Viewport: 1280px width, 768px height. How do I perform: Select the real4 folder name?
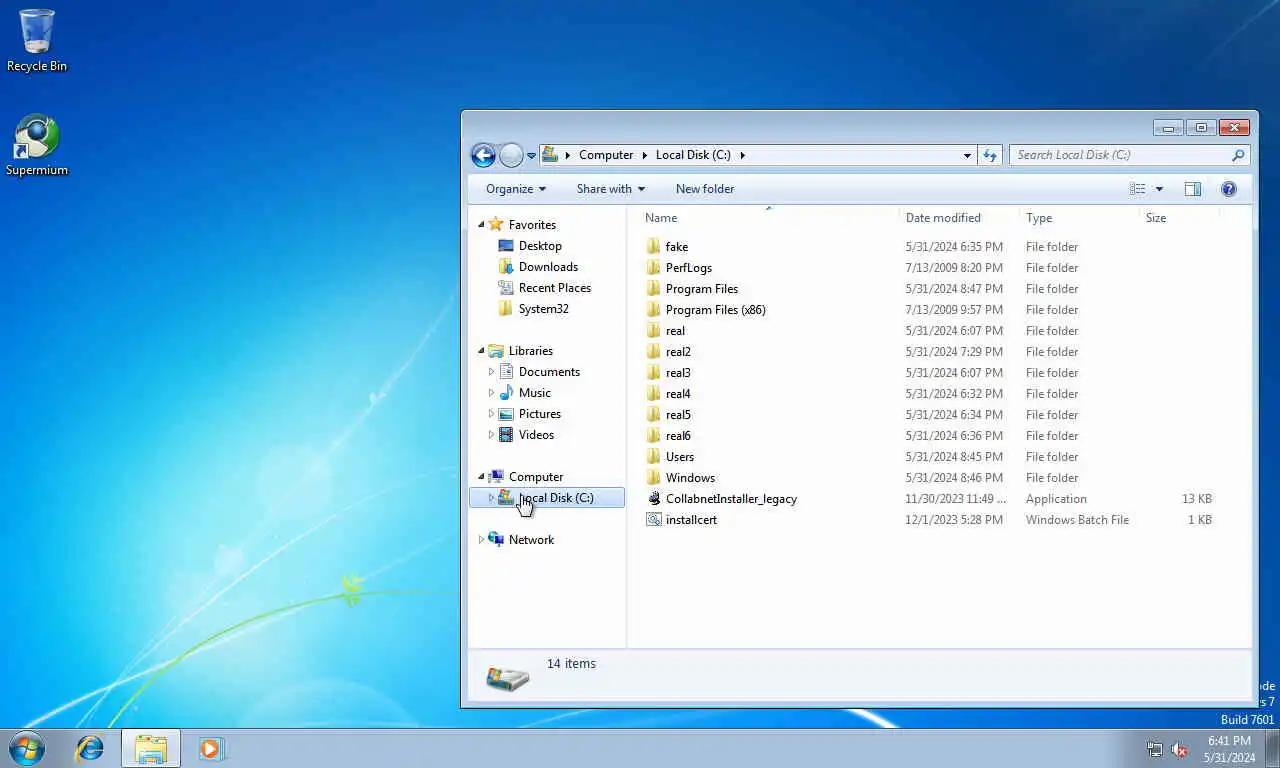(x=678, y=394)
